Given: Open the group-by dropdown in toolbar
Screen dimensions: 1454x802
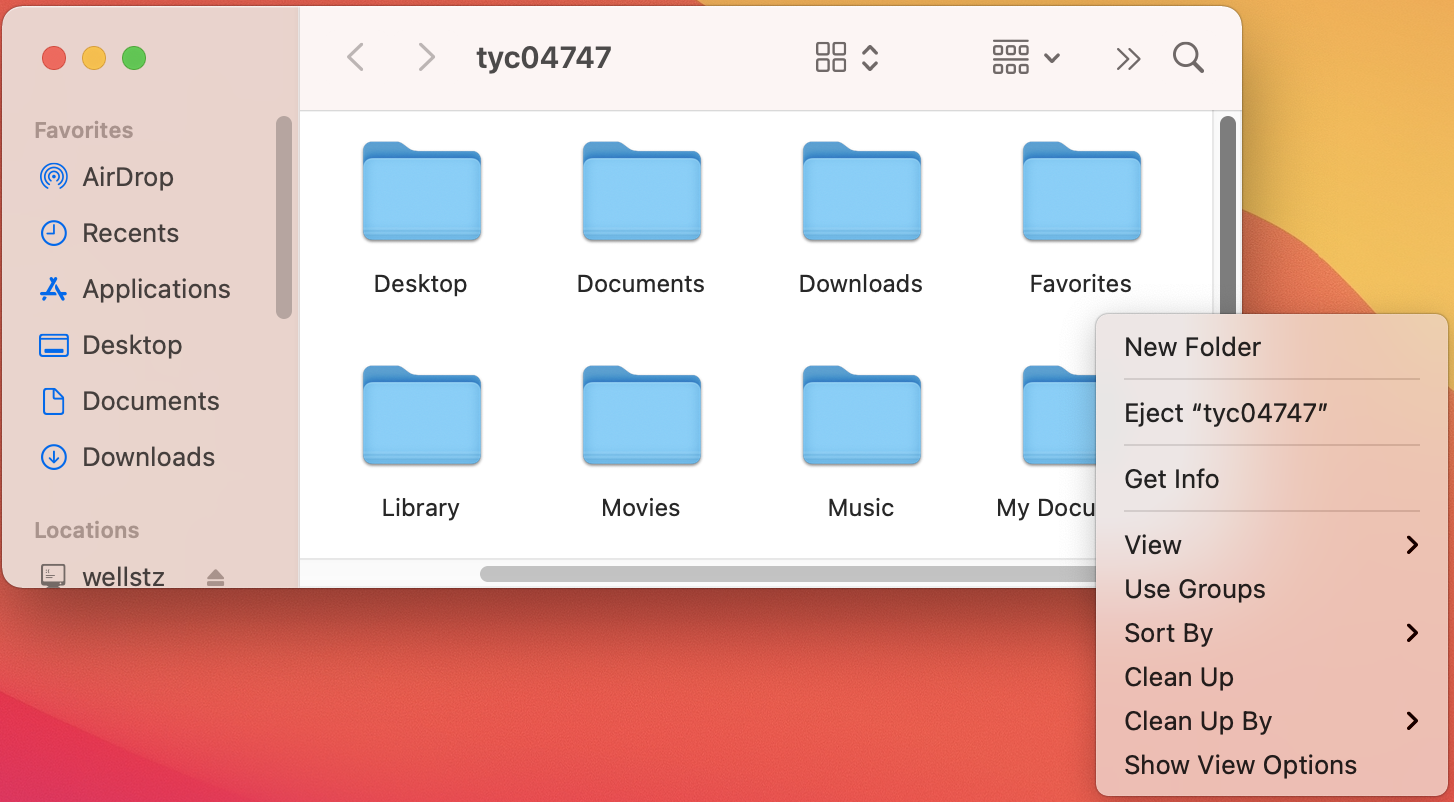Looking at the screenshot, I should (1025, 58).
